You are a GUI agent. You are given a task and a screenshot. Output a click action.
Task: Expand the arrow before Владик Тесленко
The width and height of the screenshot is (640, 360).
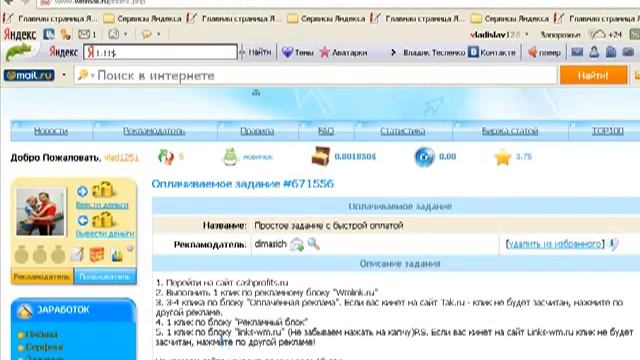coord(393,52)
